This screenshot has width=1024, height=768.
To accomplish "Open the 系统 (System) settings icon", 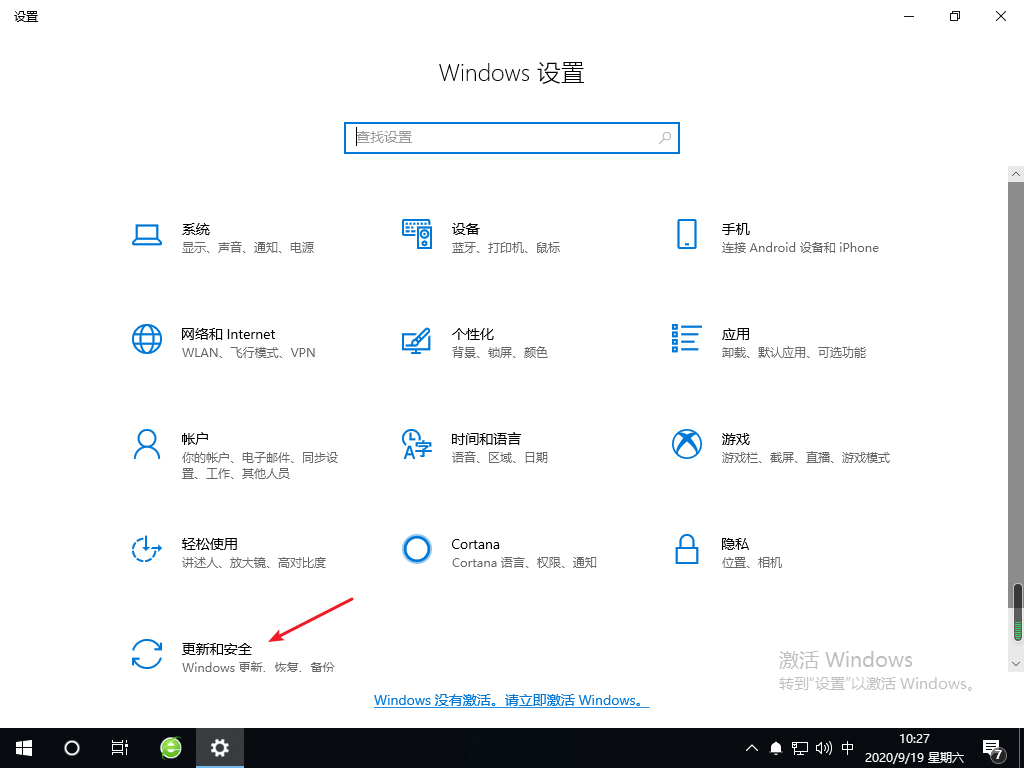I will coord(147,234).
